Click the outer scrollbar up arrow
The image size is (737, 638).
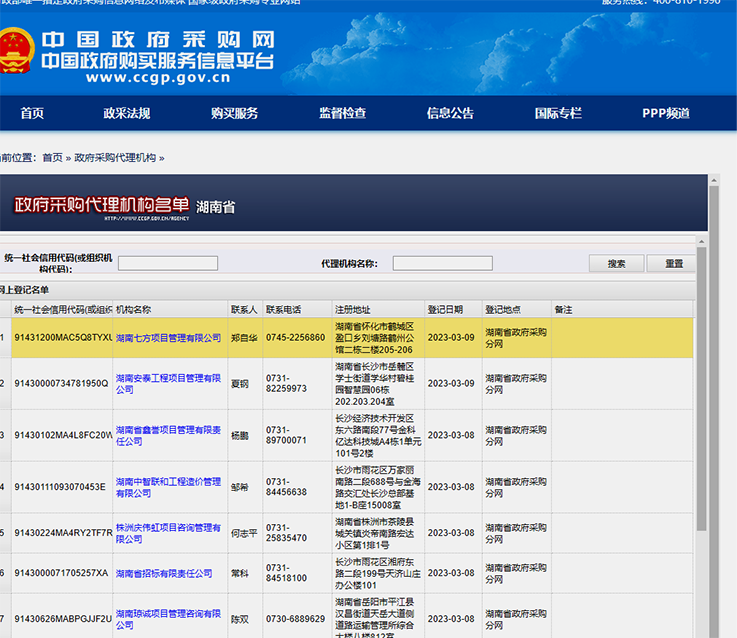(x=714, y=180)
